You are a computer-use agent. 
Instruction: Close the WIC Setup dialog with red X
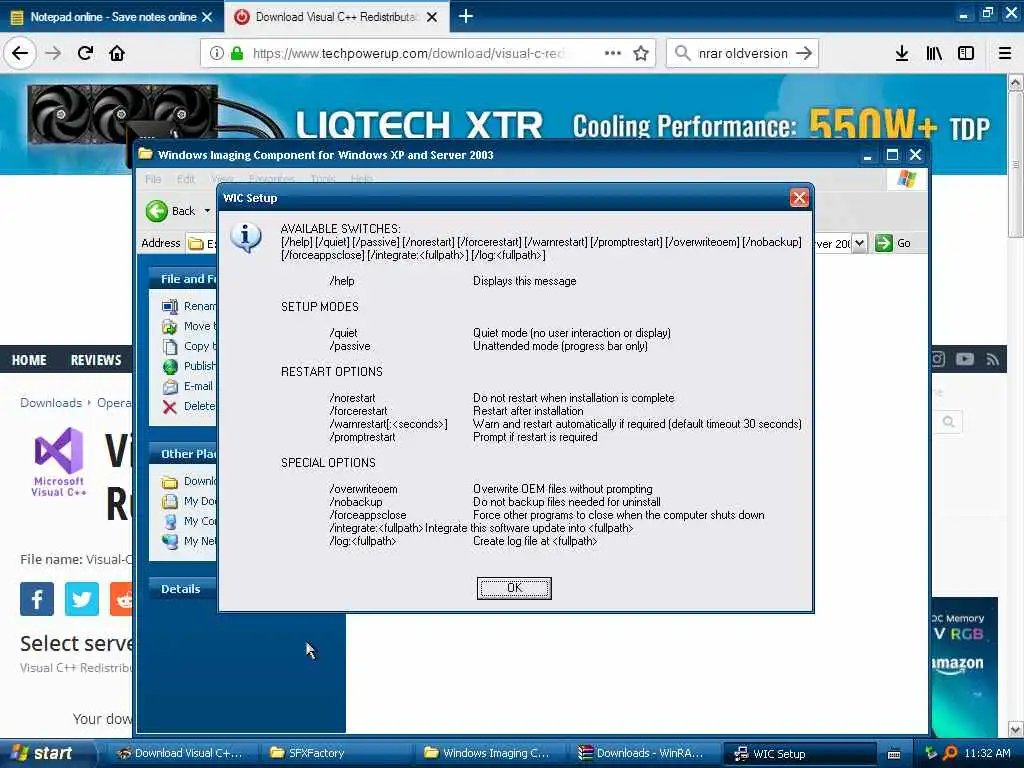click(799, 198)
